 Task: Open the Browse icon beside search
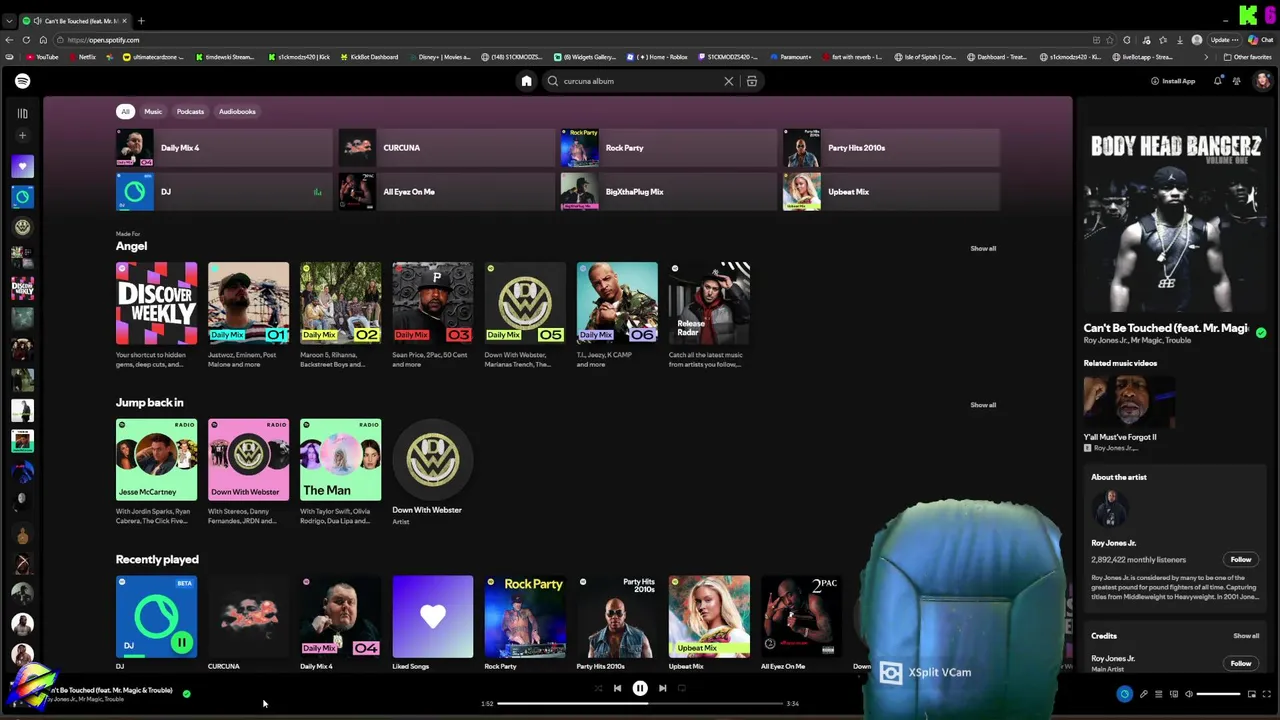pos(752,81)
